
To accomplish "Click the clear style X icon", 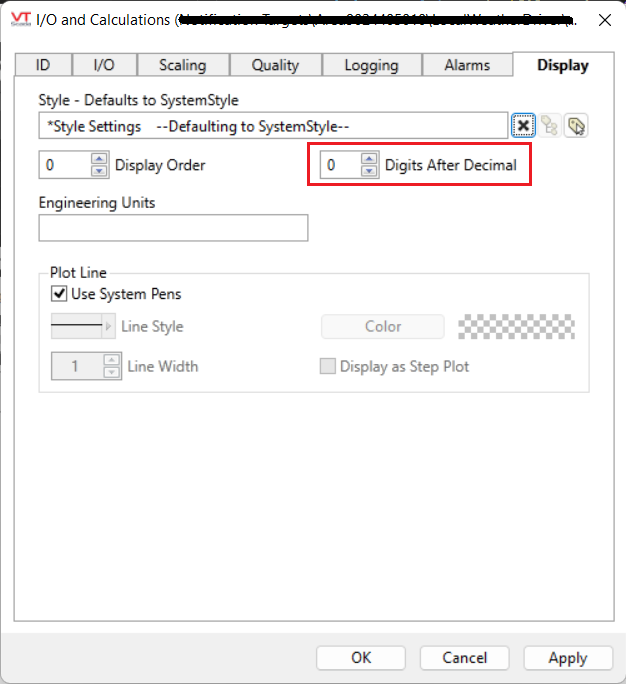I will 523,126.
